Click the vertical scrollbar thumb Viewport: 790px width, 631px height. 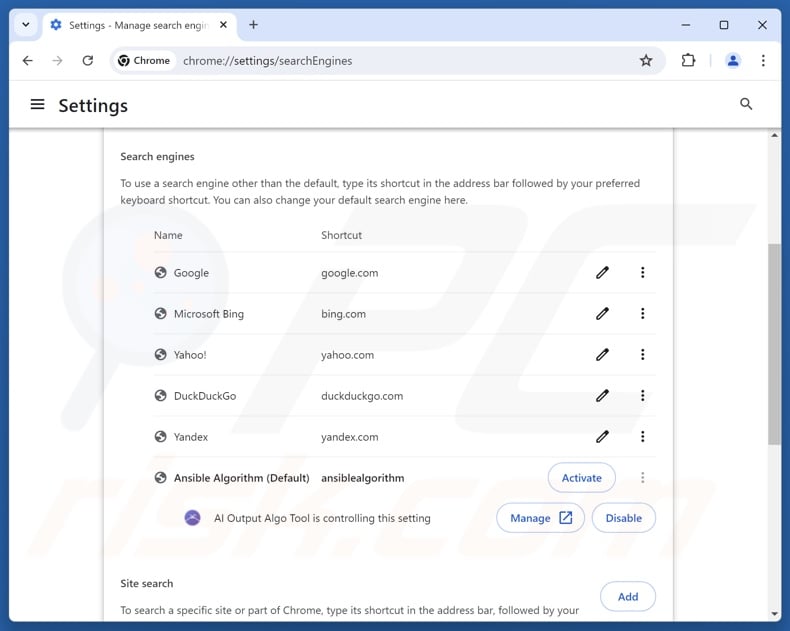774,344
